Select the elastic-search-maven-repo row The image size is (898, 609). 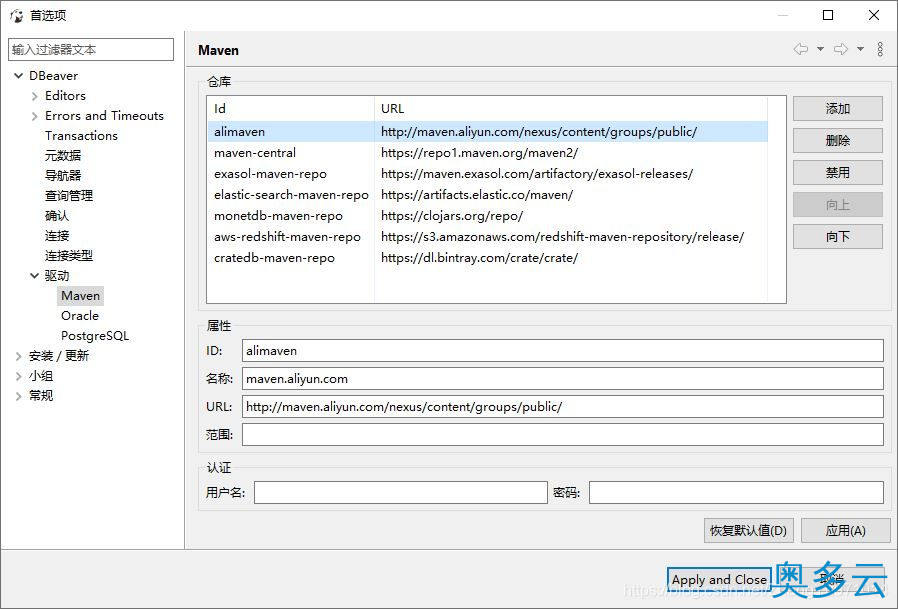click(487, 195)
